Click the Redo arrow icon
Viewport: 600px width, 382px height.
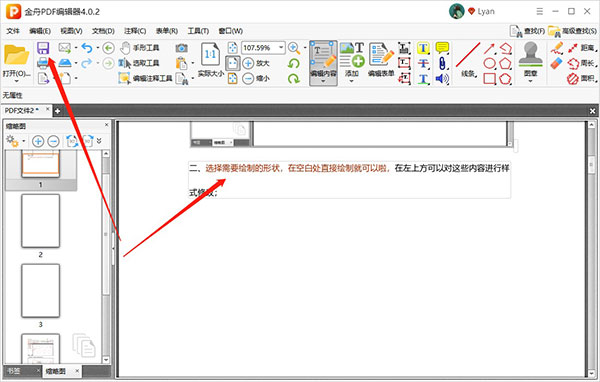coord(87,63)
